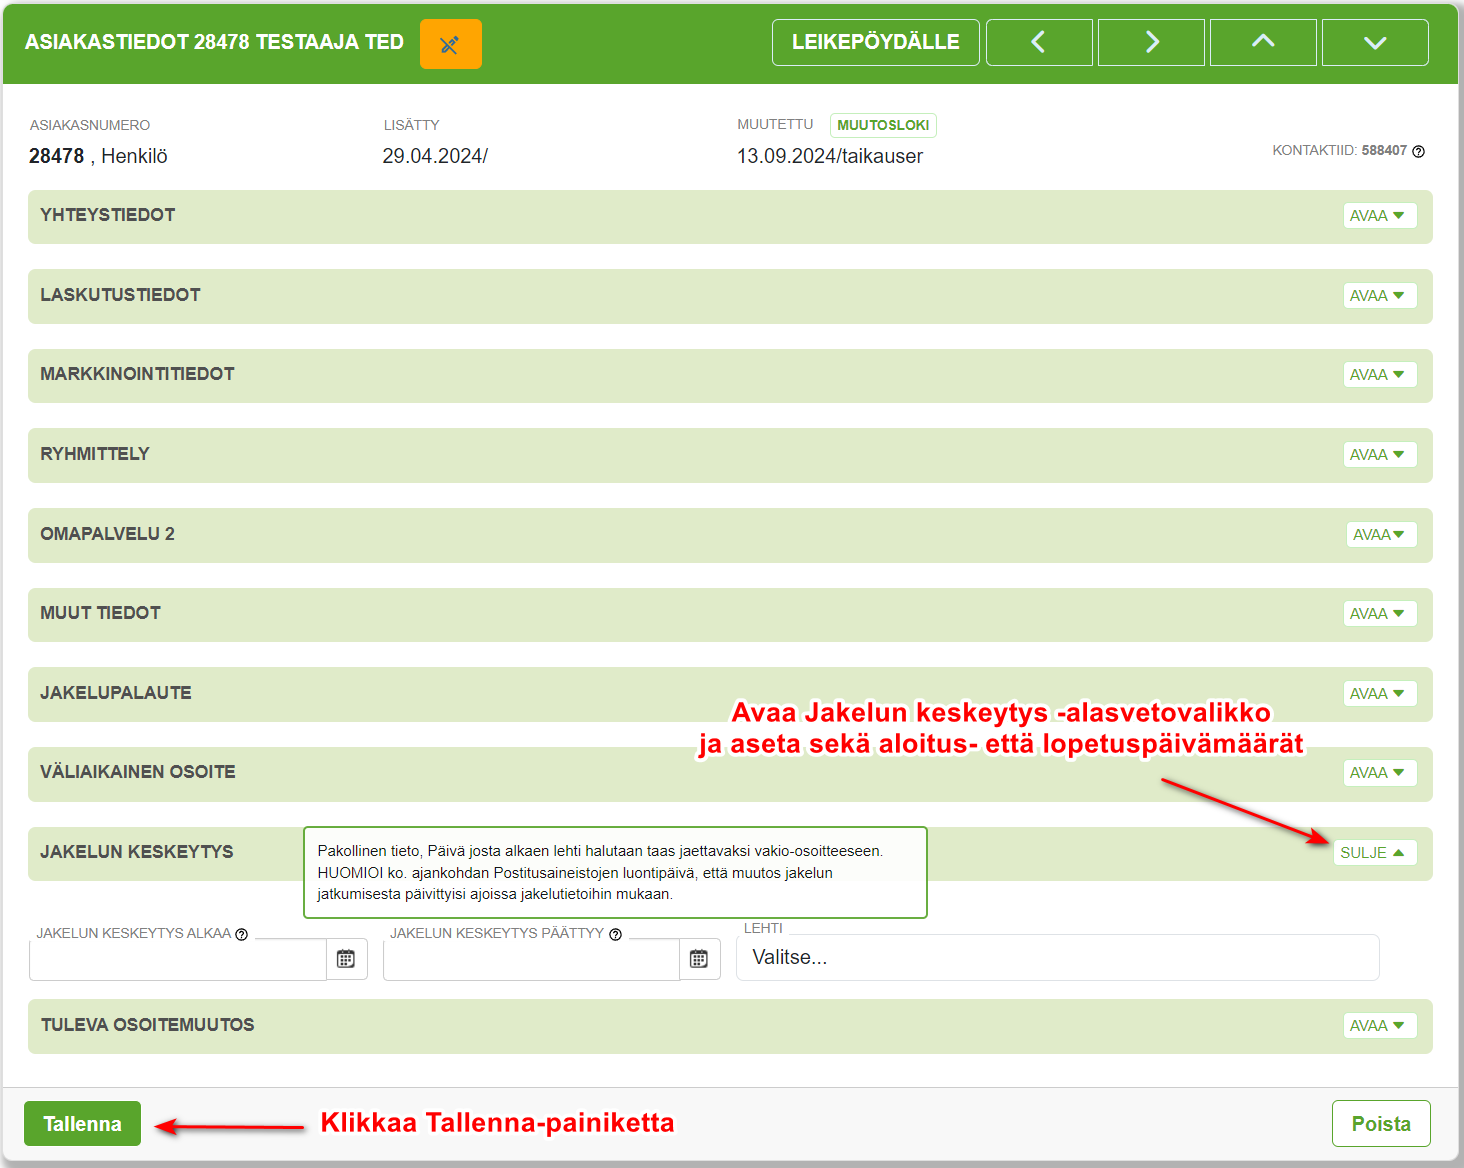Click the title ASIAKASTIEDOT 28478 TESTAAJA TED
This screenshot has width=1464, height=1168.
[214, 42]
